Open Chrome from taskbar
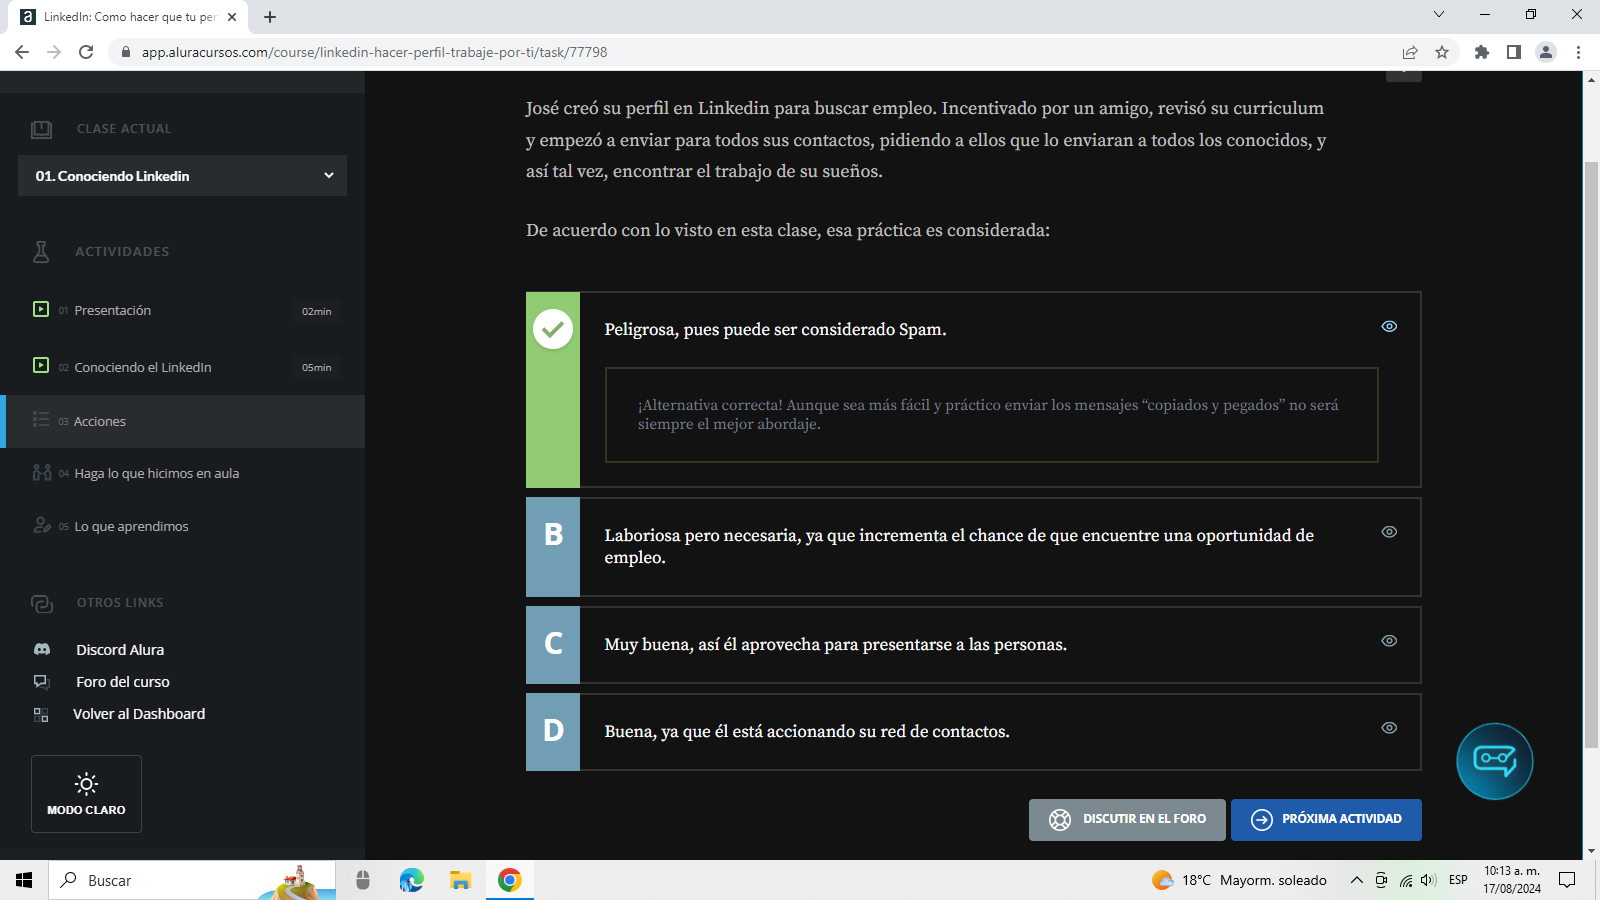The image size is (1600, 900). 509,880
